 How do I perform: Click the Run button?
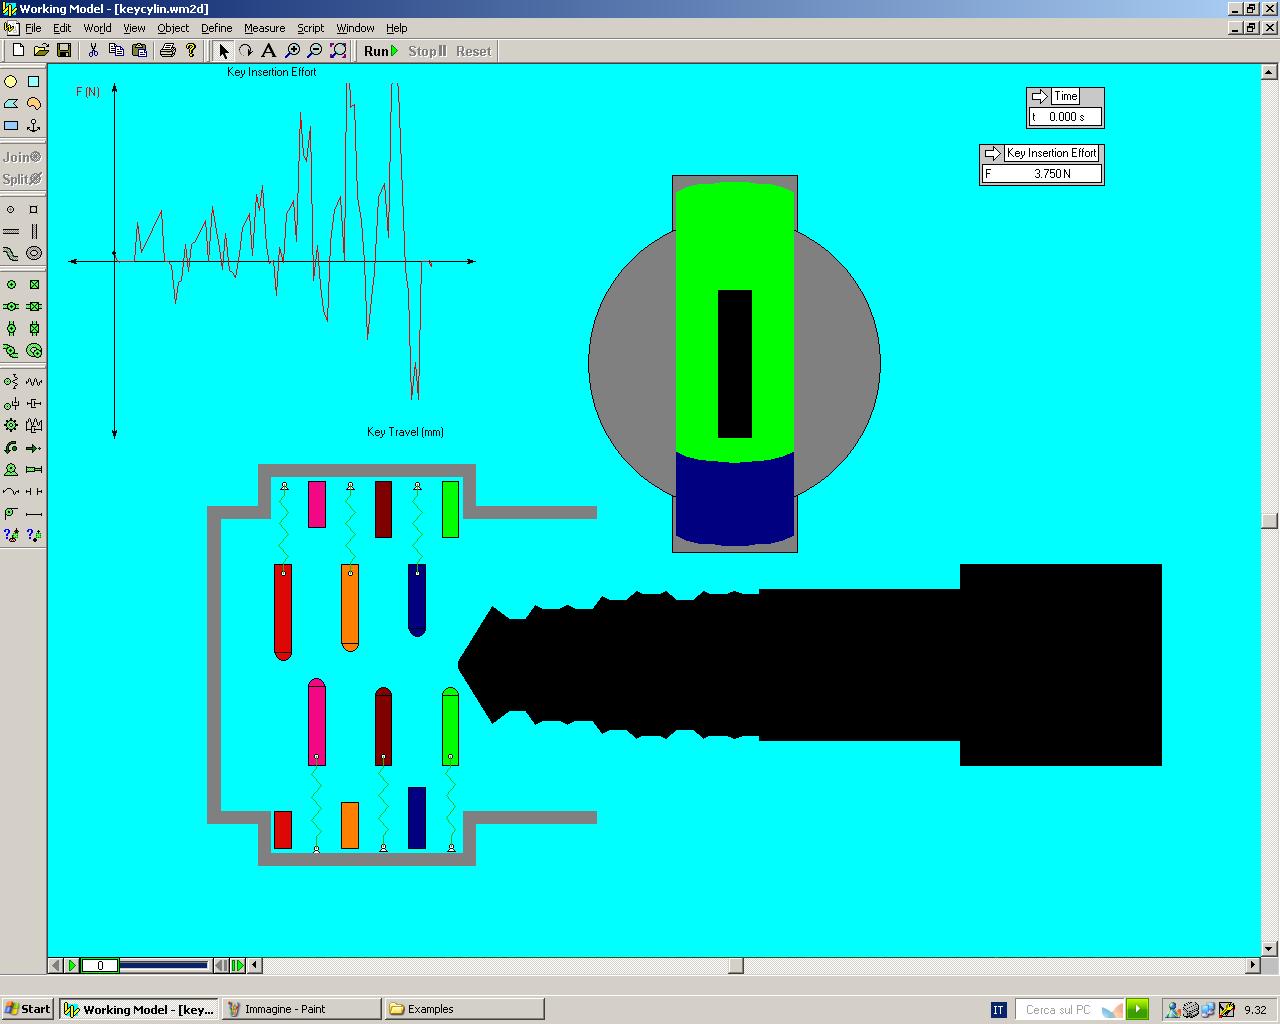point(381,51)
